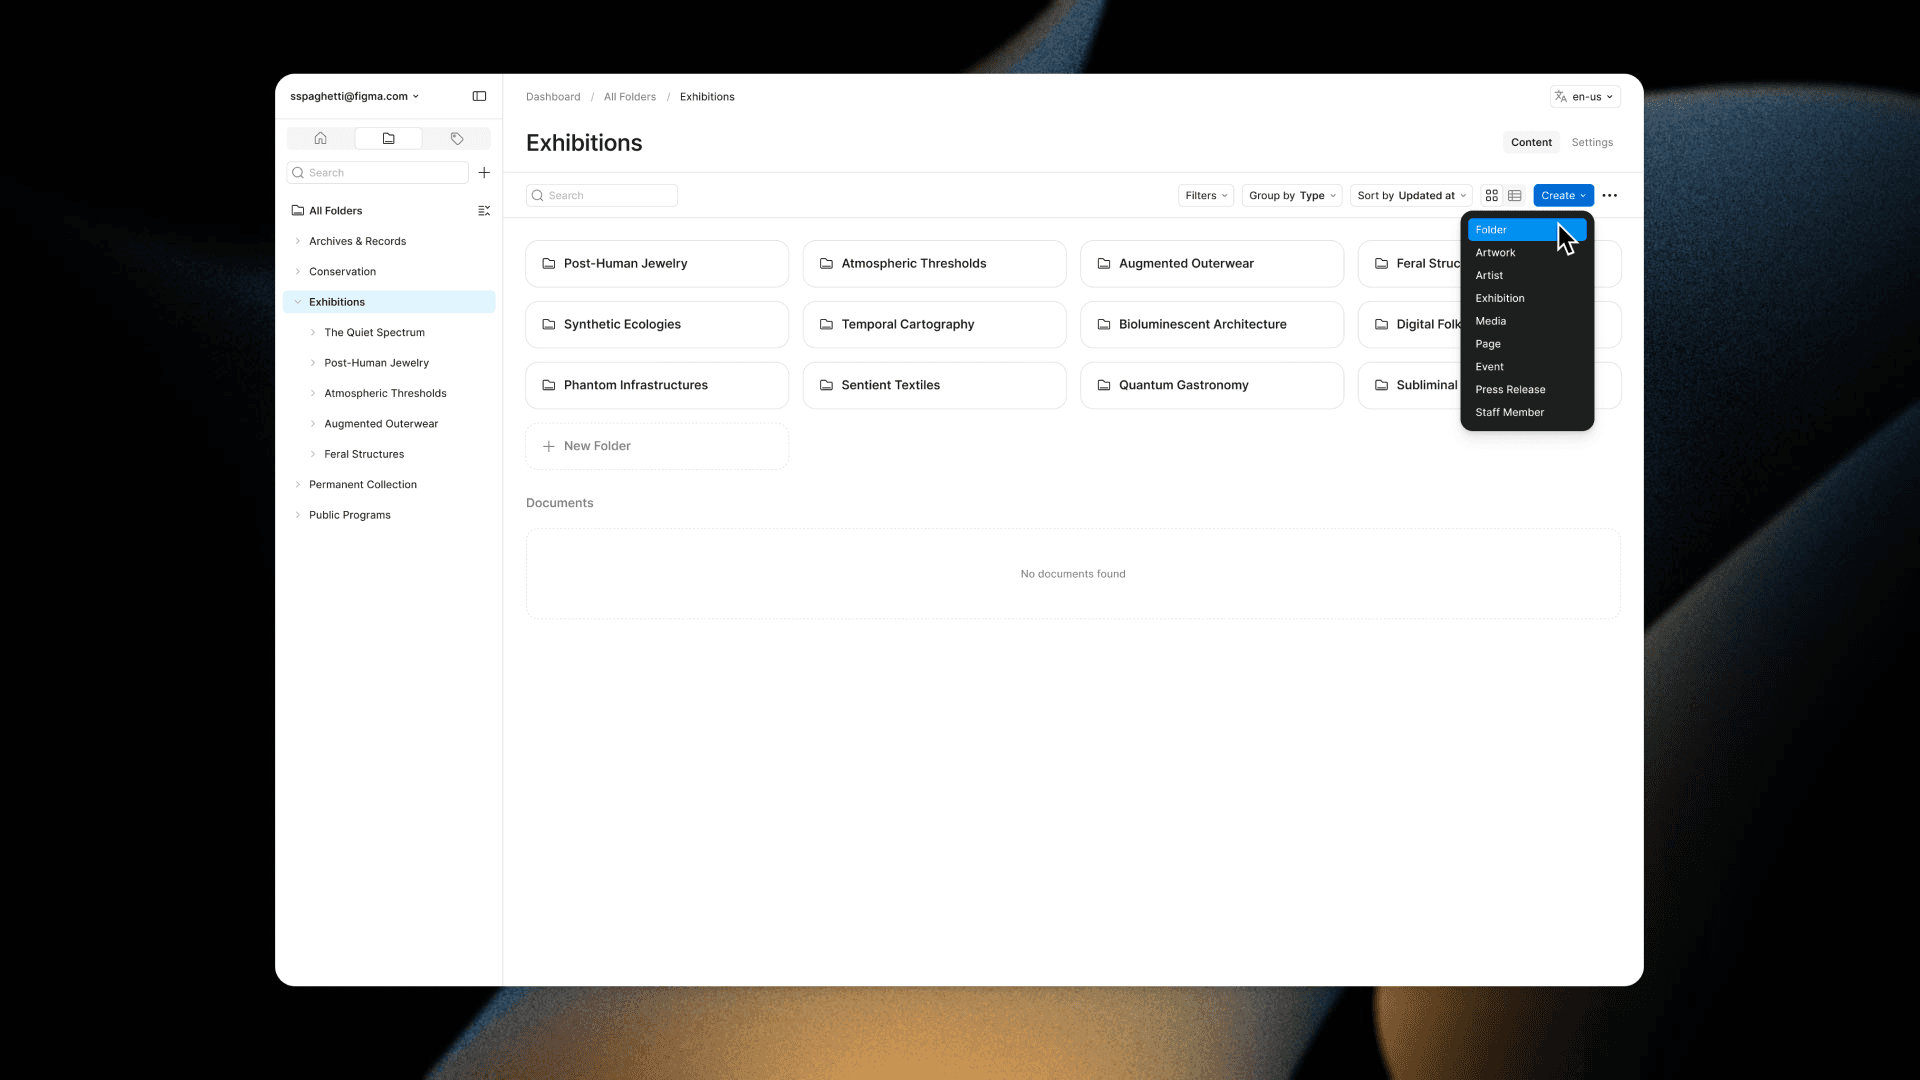Switch to list view icon
The height and width of the screenshot is (1080, 1920).
click(x=1515, y=196)
